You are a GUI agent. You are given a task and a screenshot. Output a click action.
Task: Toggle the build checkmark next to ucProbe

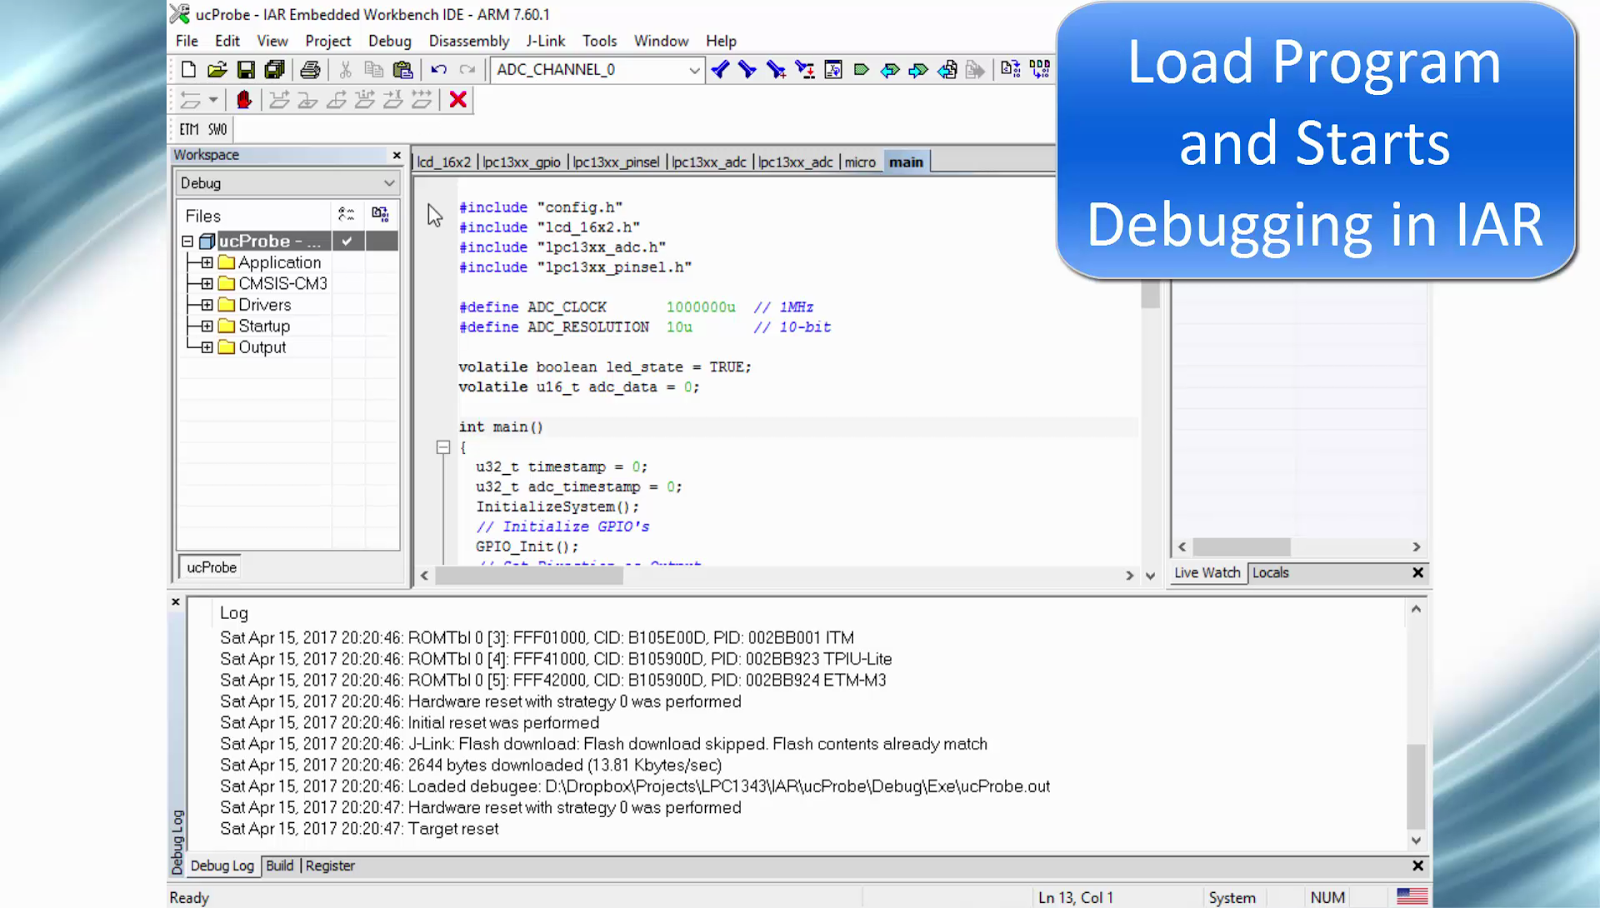pos(347,240)
